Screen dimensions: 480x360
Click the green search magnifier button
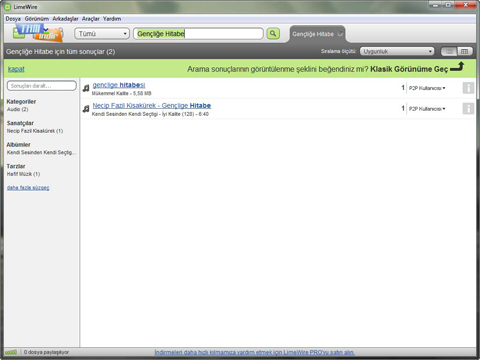point(273,34)
